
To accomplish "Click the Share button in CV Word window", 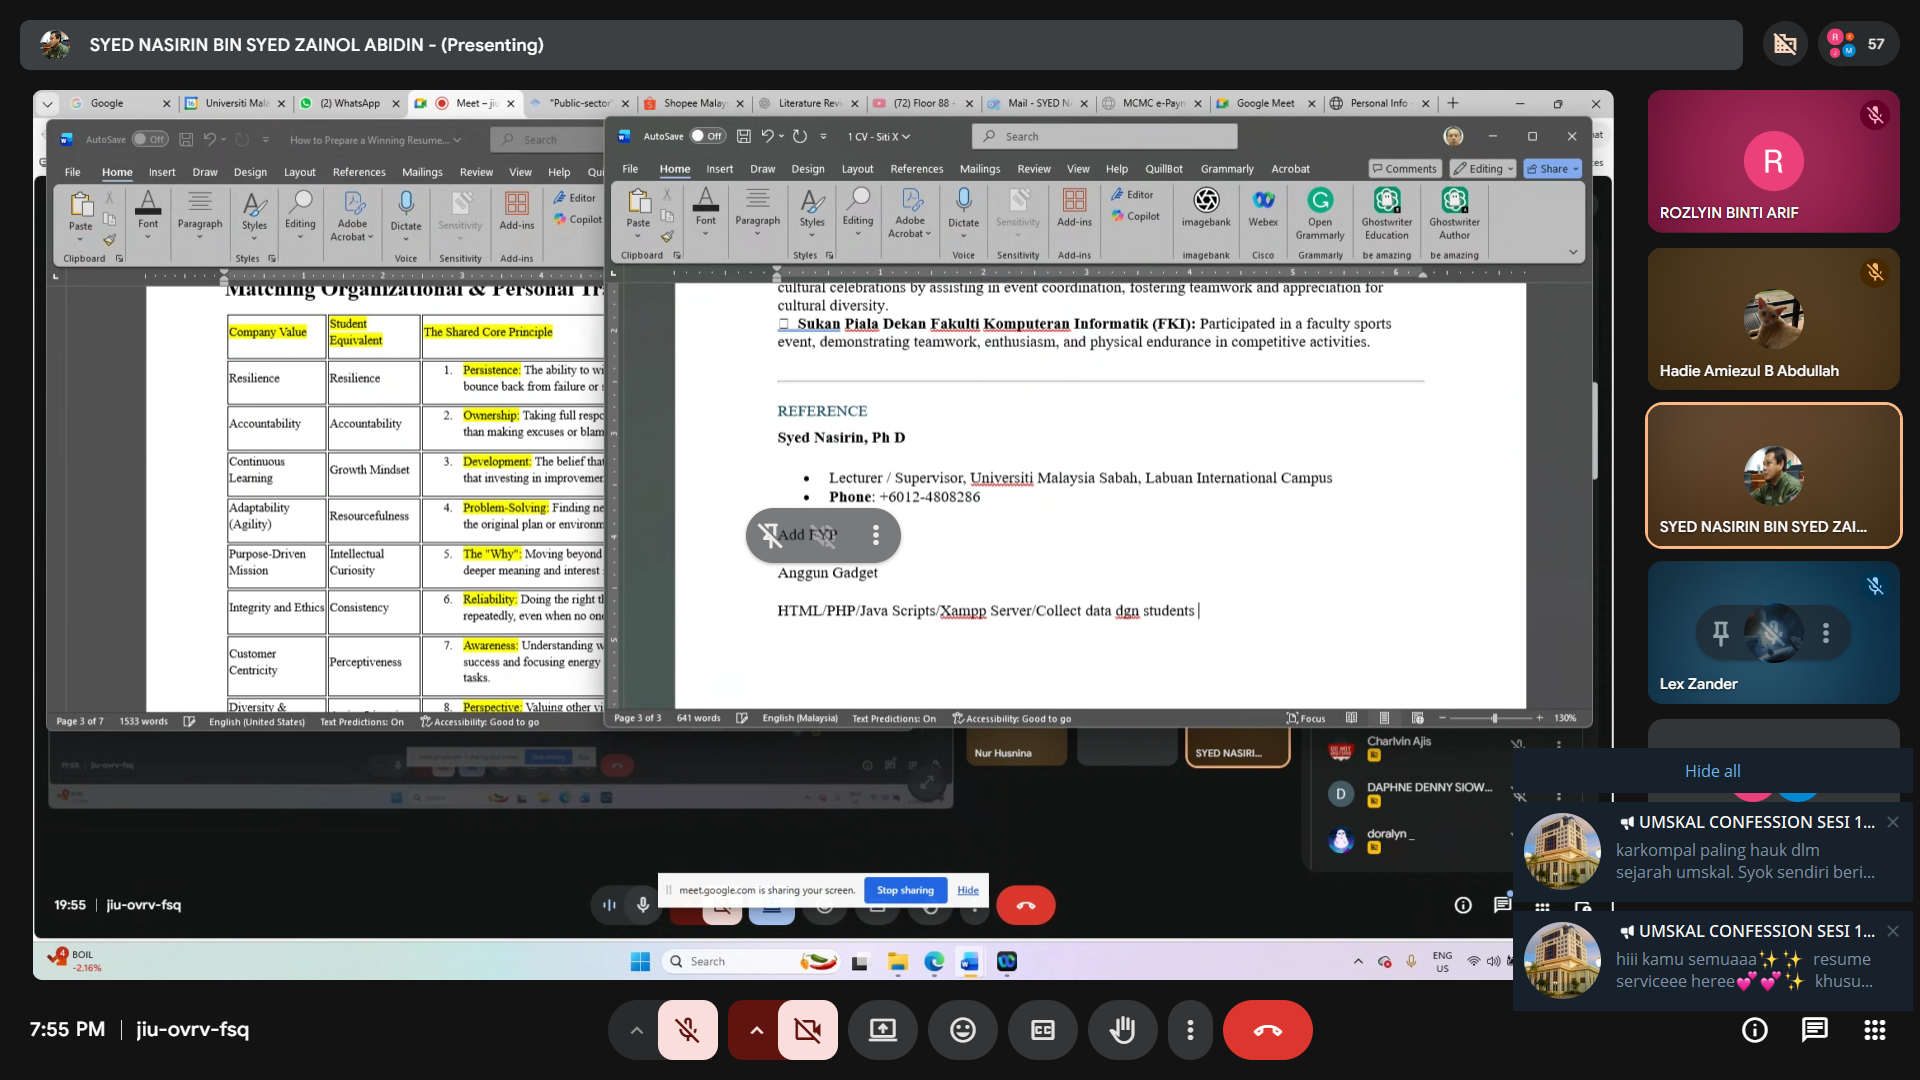I will [x=1552, y=169].
